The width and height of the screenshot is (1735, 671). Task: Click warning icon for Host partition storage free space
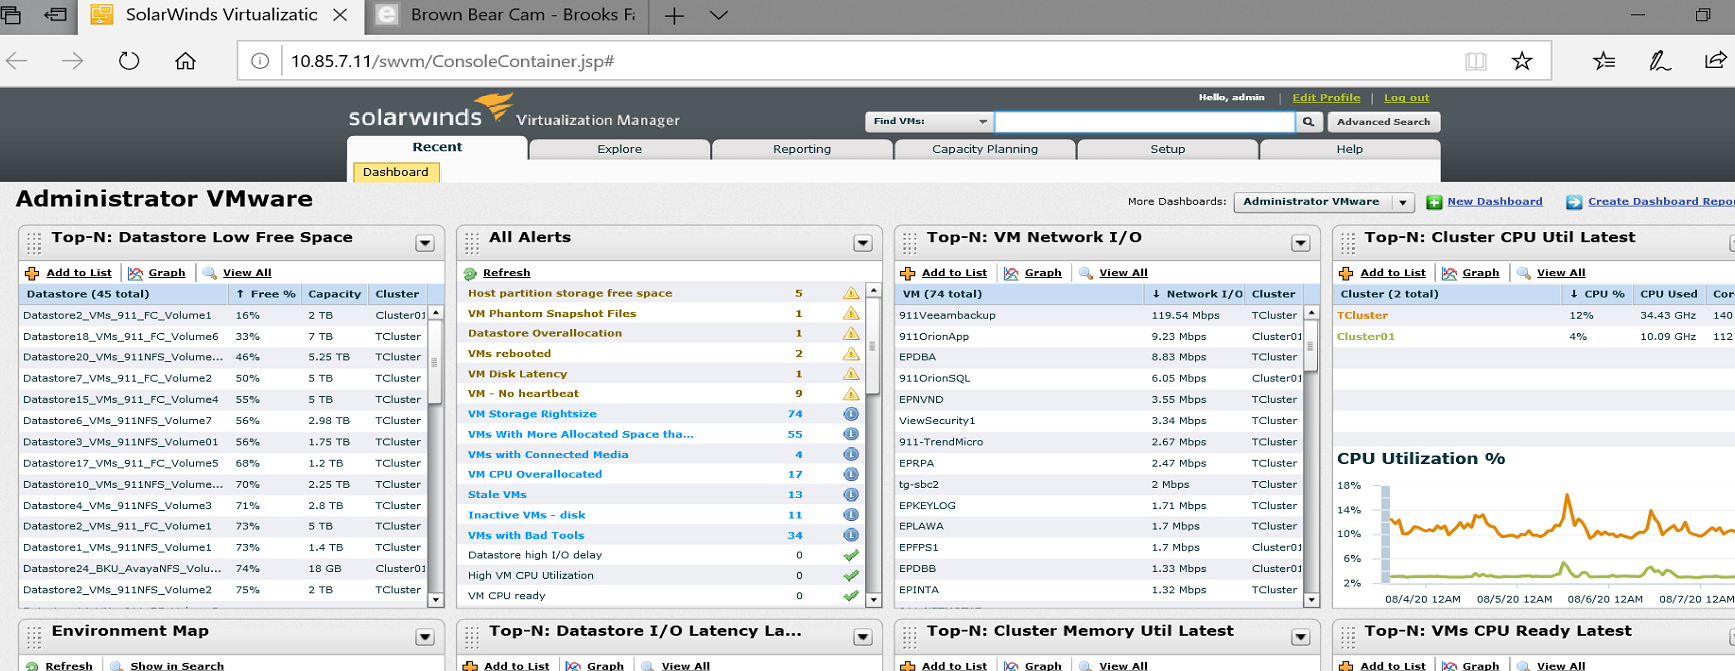click(x=851, y=293)
